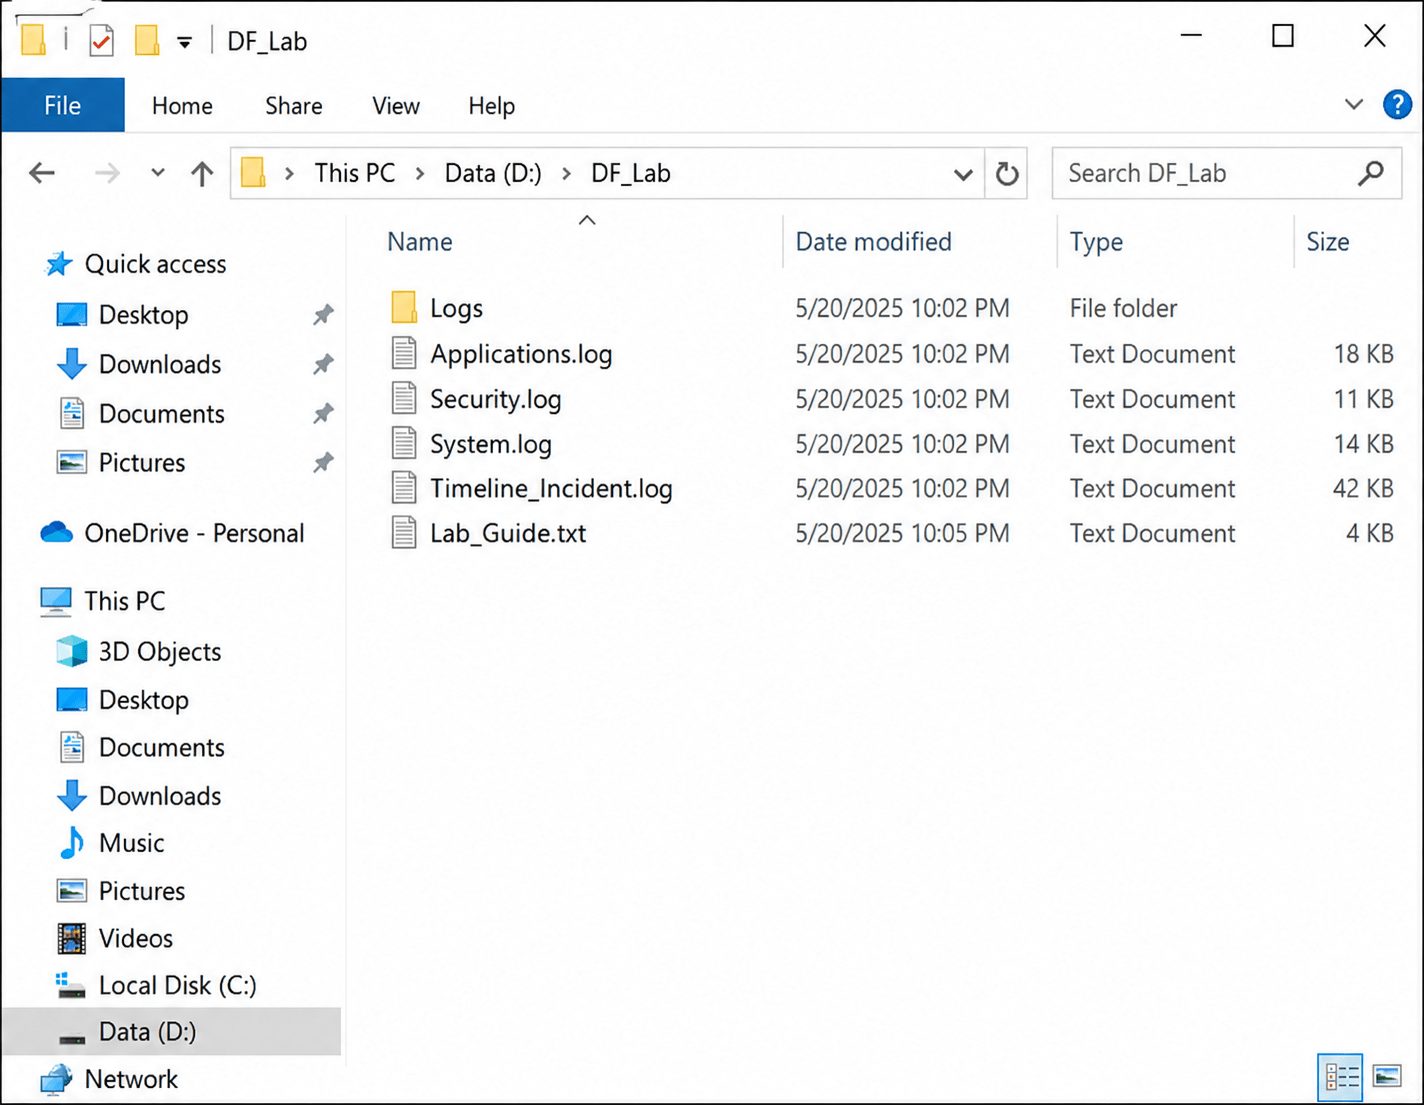
Task: Click the Search DF_Lab input field
Action: pyautogui.click(x=1226, y=173)
